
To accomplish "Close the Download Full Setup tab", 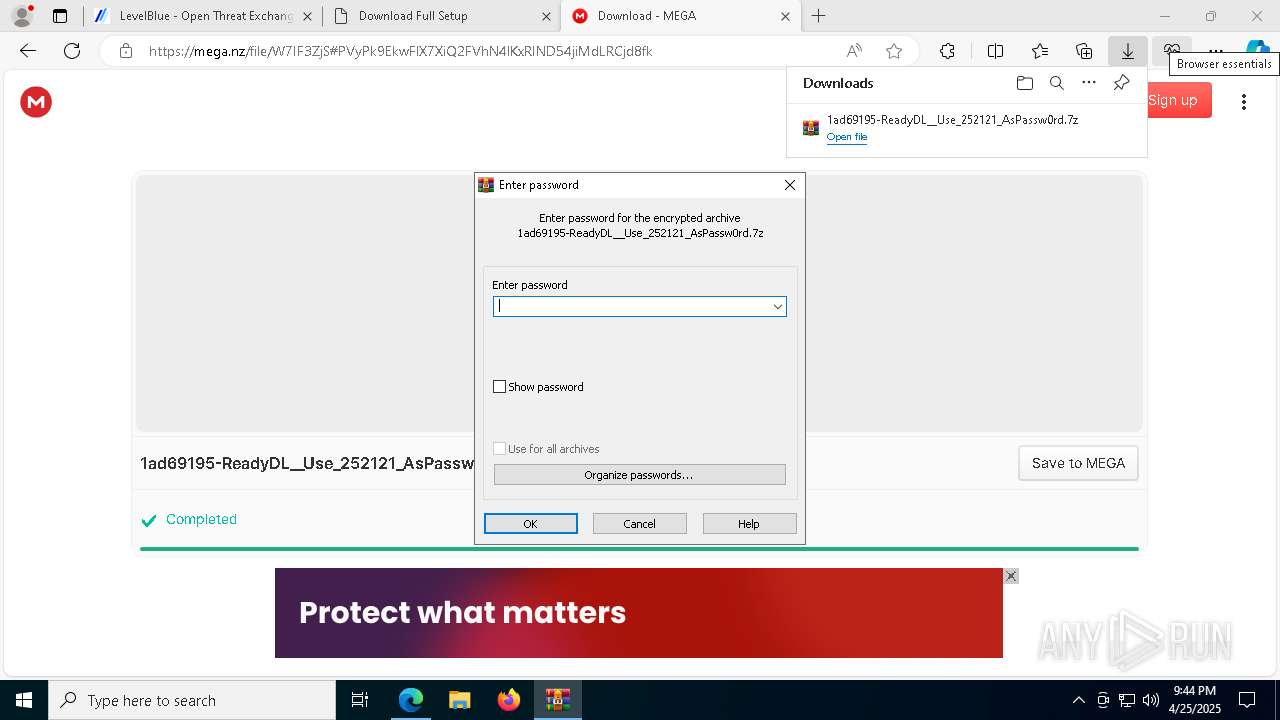I will click(546, 16).
